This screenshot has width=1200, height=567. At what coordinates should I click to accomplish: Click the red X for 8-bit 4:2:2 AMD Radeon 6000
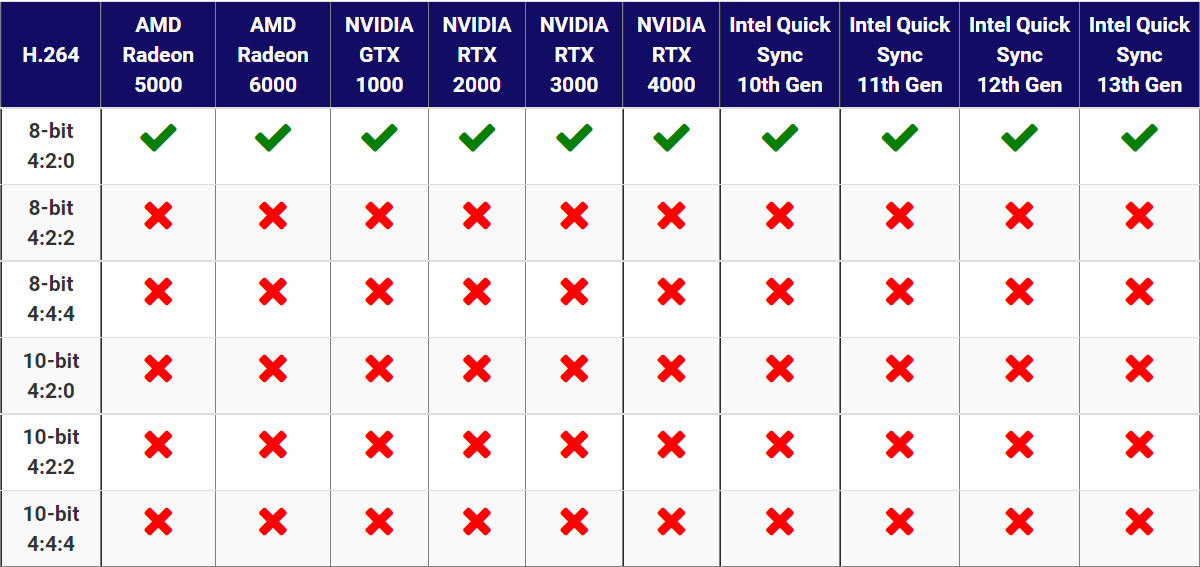[273, 215]
